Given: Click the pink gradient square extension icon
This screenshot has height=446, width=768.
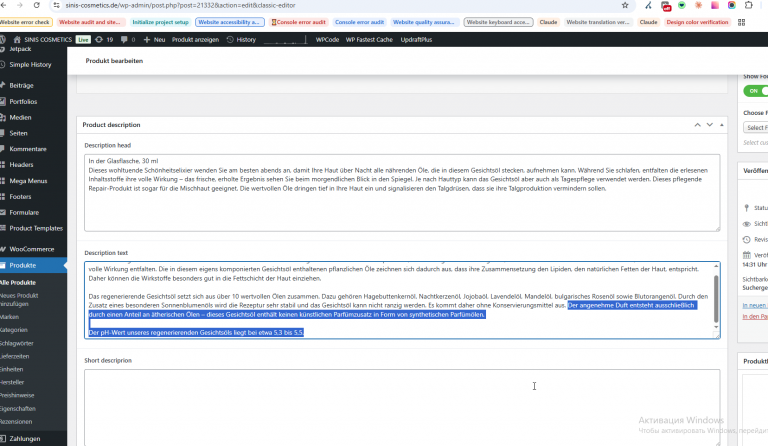Looking at the screenshot, I should click(x=715, y=5).
